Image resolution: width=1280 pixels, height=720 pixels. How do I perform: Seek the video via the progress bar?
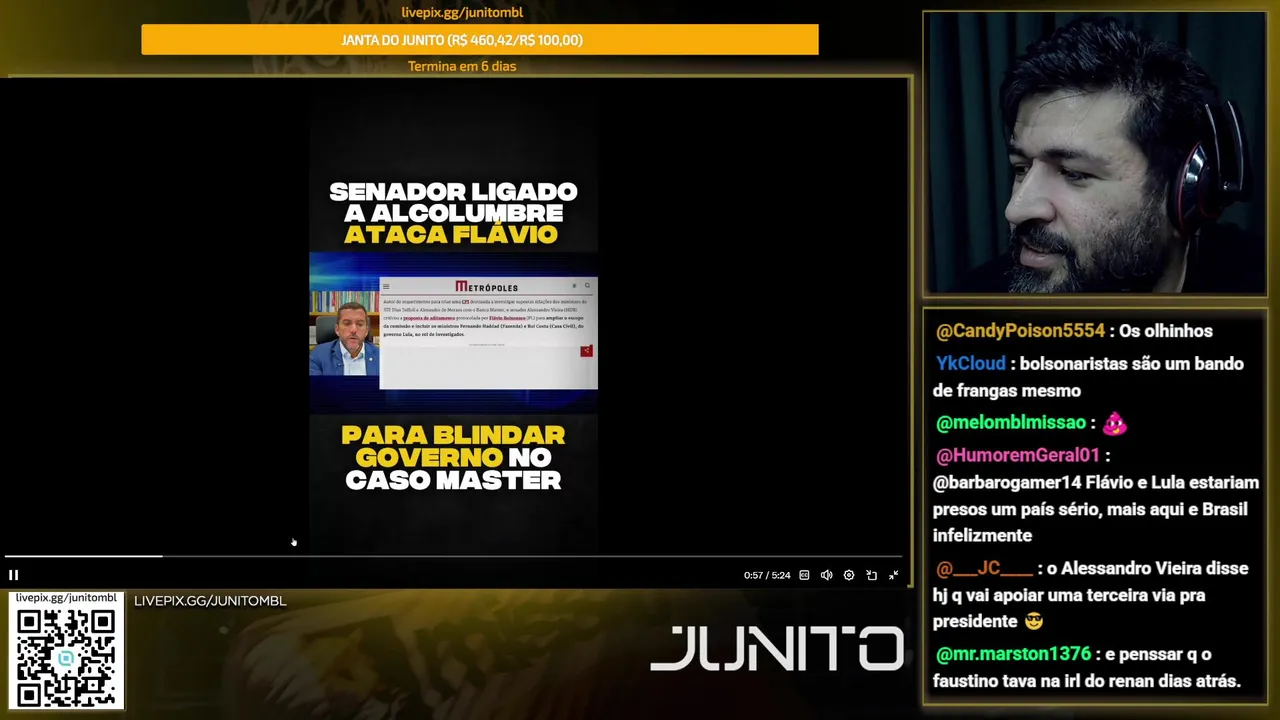453,556
